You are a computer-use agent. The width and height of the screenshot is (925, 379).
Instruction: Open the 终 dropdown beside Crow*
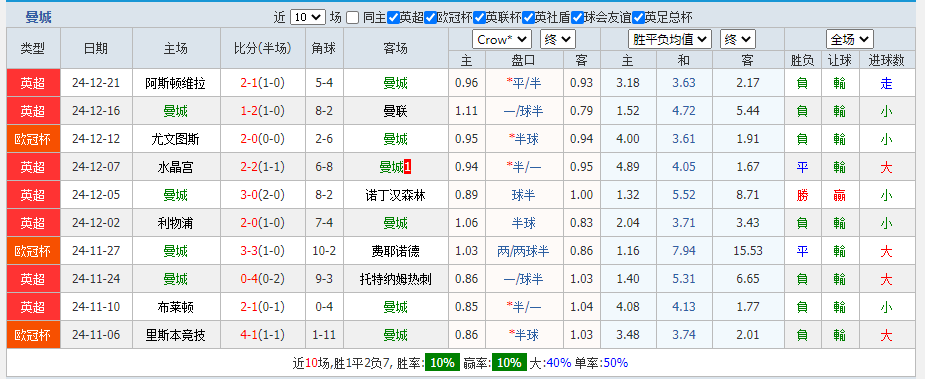(557, 40)
